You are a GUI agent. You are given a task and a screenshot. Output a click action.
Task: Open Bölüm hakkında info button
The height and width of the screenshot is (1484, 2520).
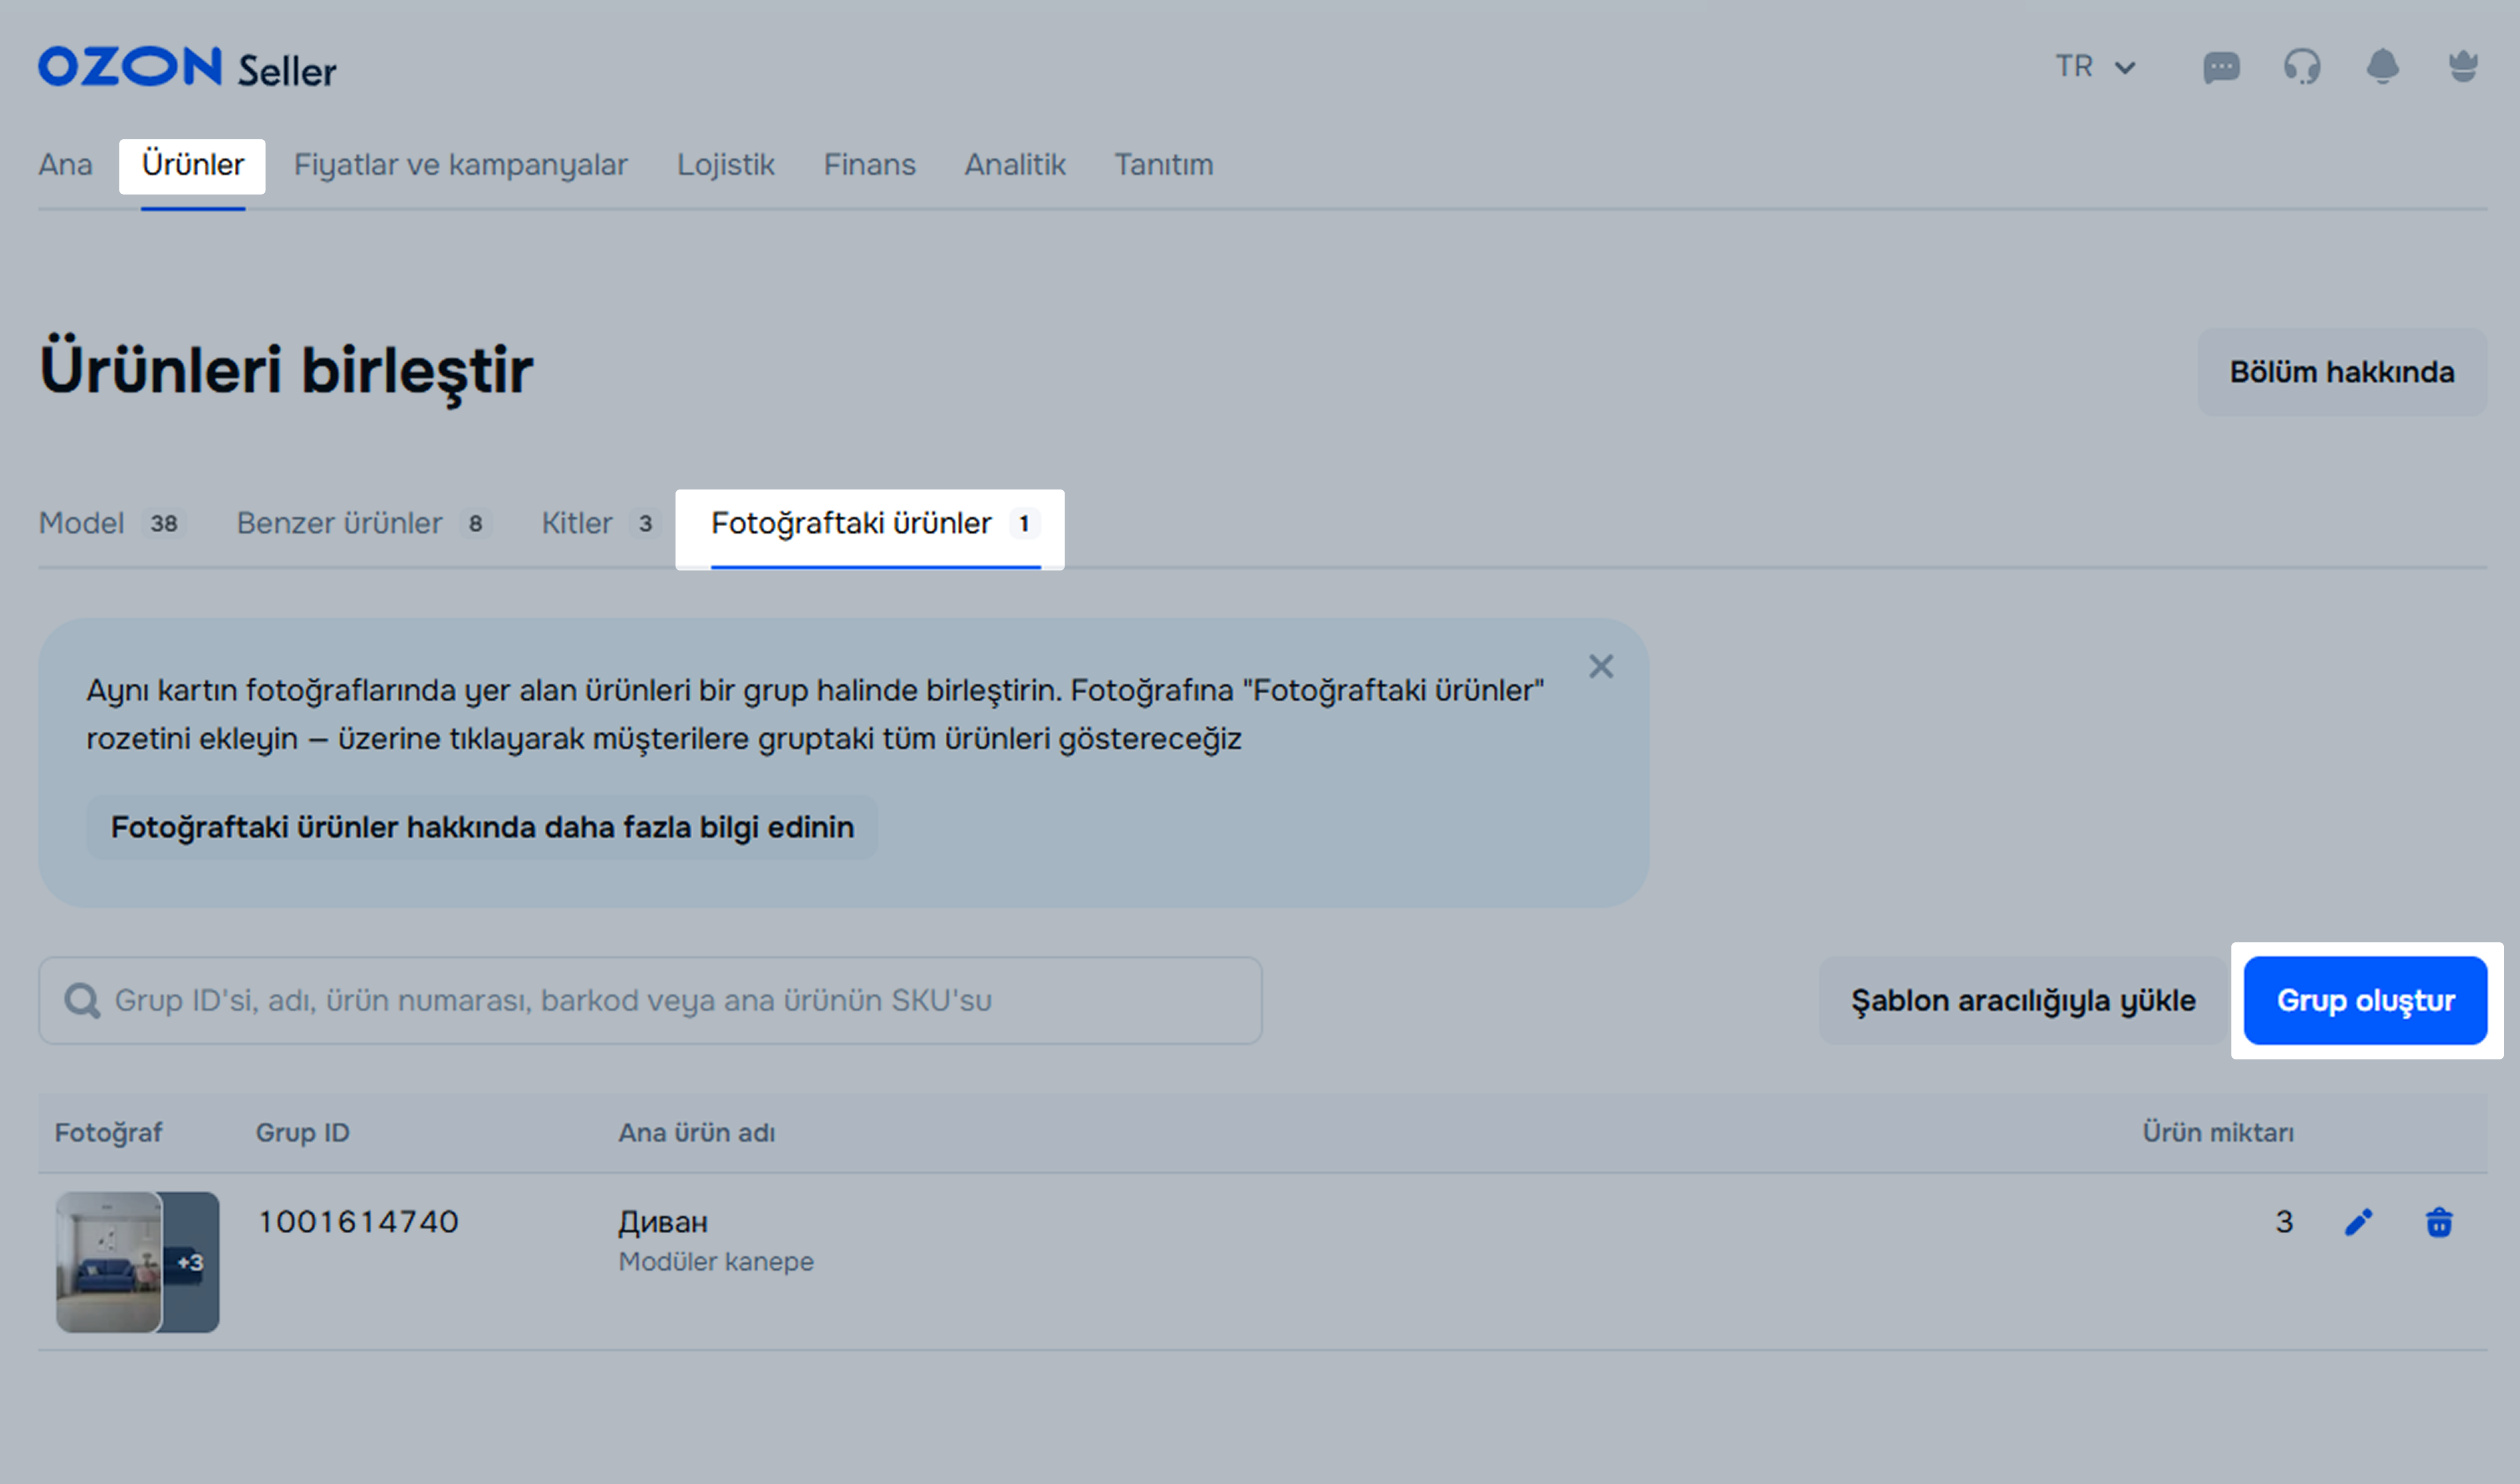pyautogui.click(x=2341, y=372)
